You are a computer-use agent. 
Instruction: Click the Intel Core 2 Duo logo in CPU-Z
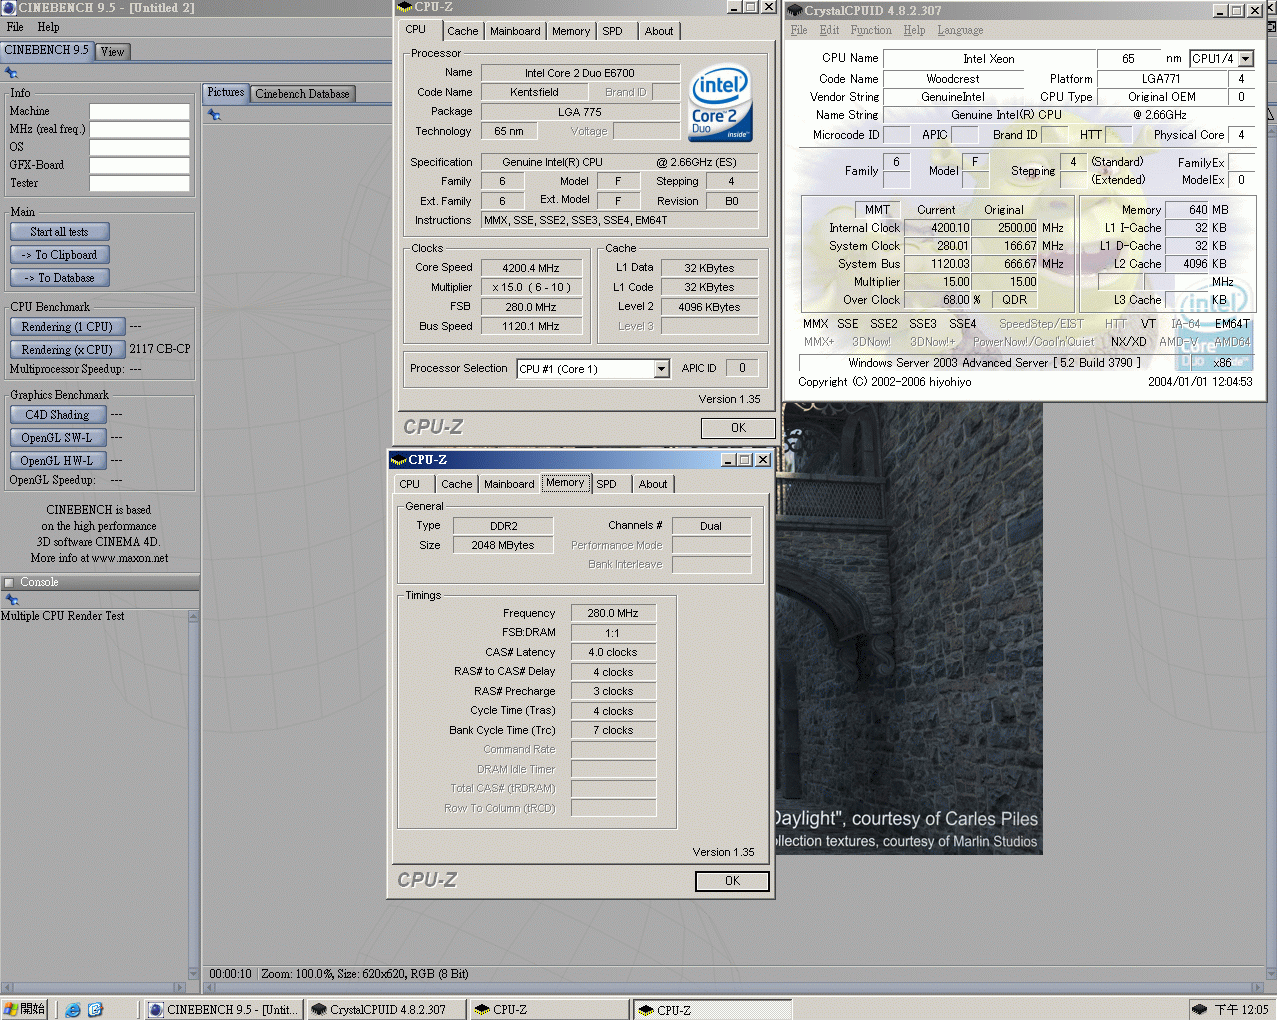pyautogui.click(x=720, y=105)
